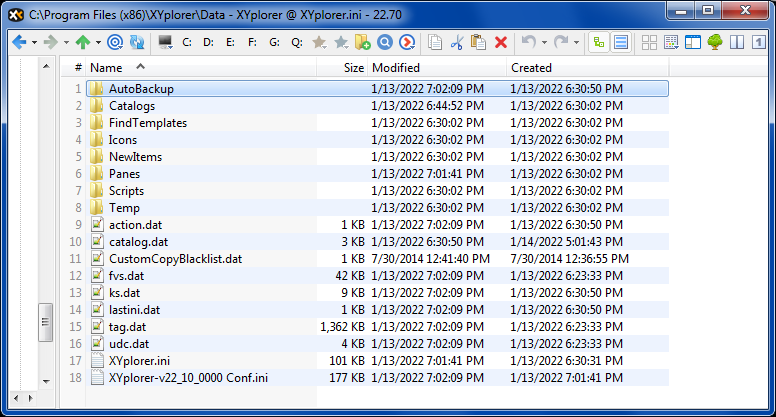The height and width of the screenshot is (417, 776).
Task: Click the XYplorer title bar app icon
Action: (x=16, y=15)
